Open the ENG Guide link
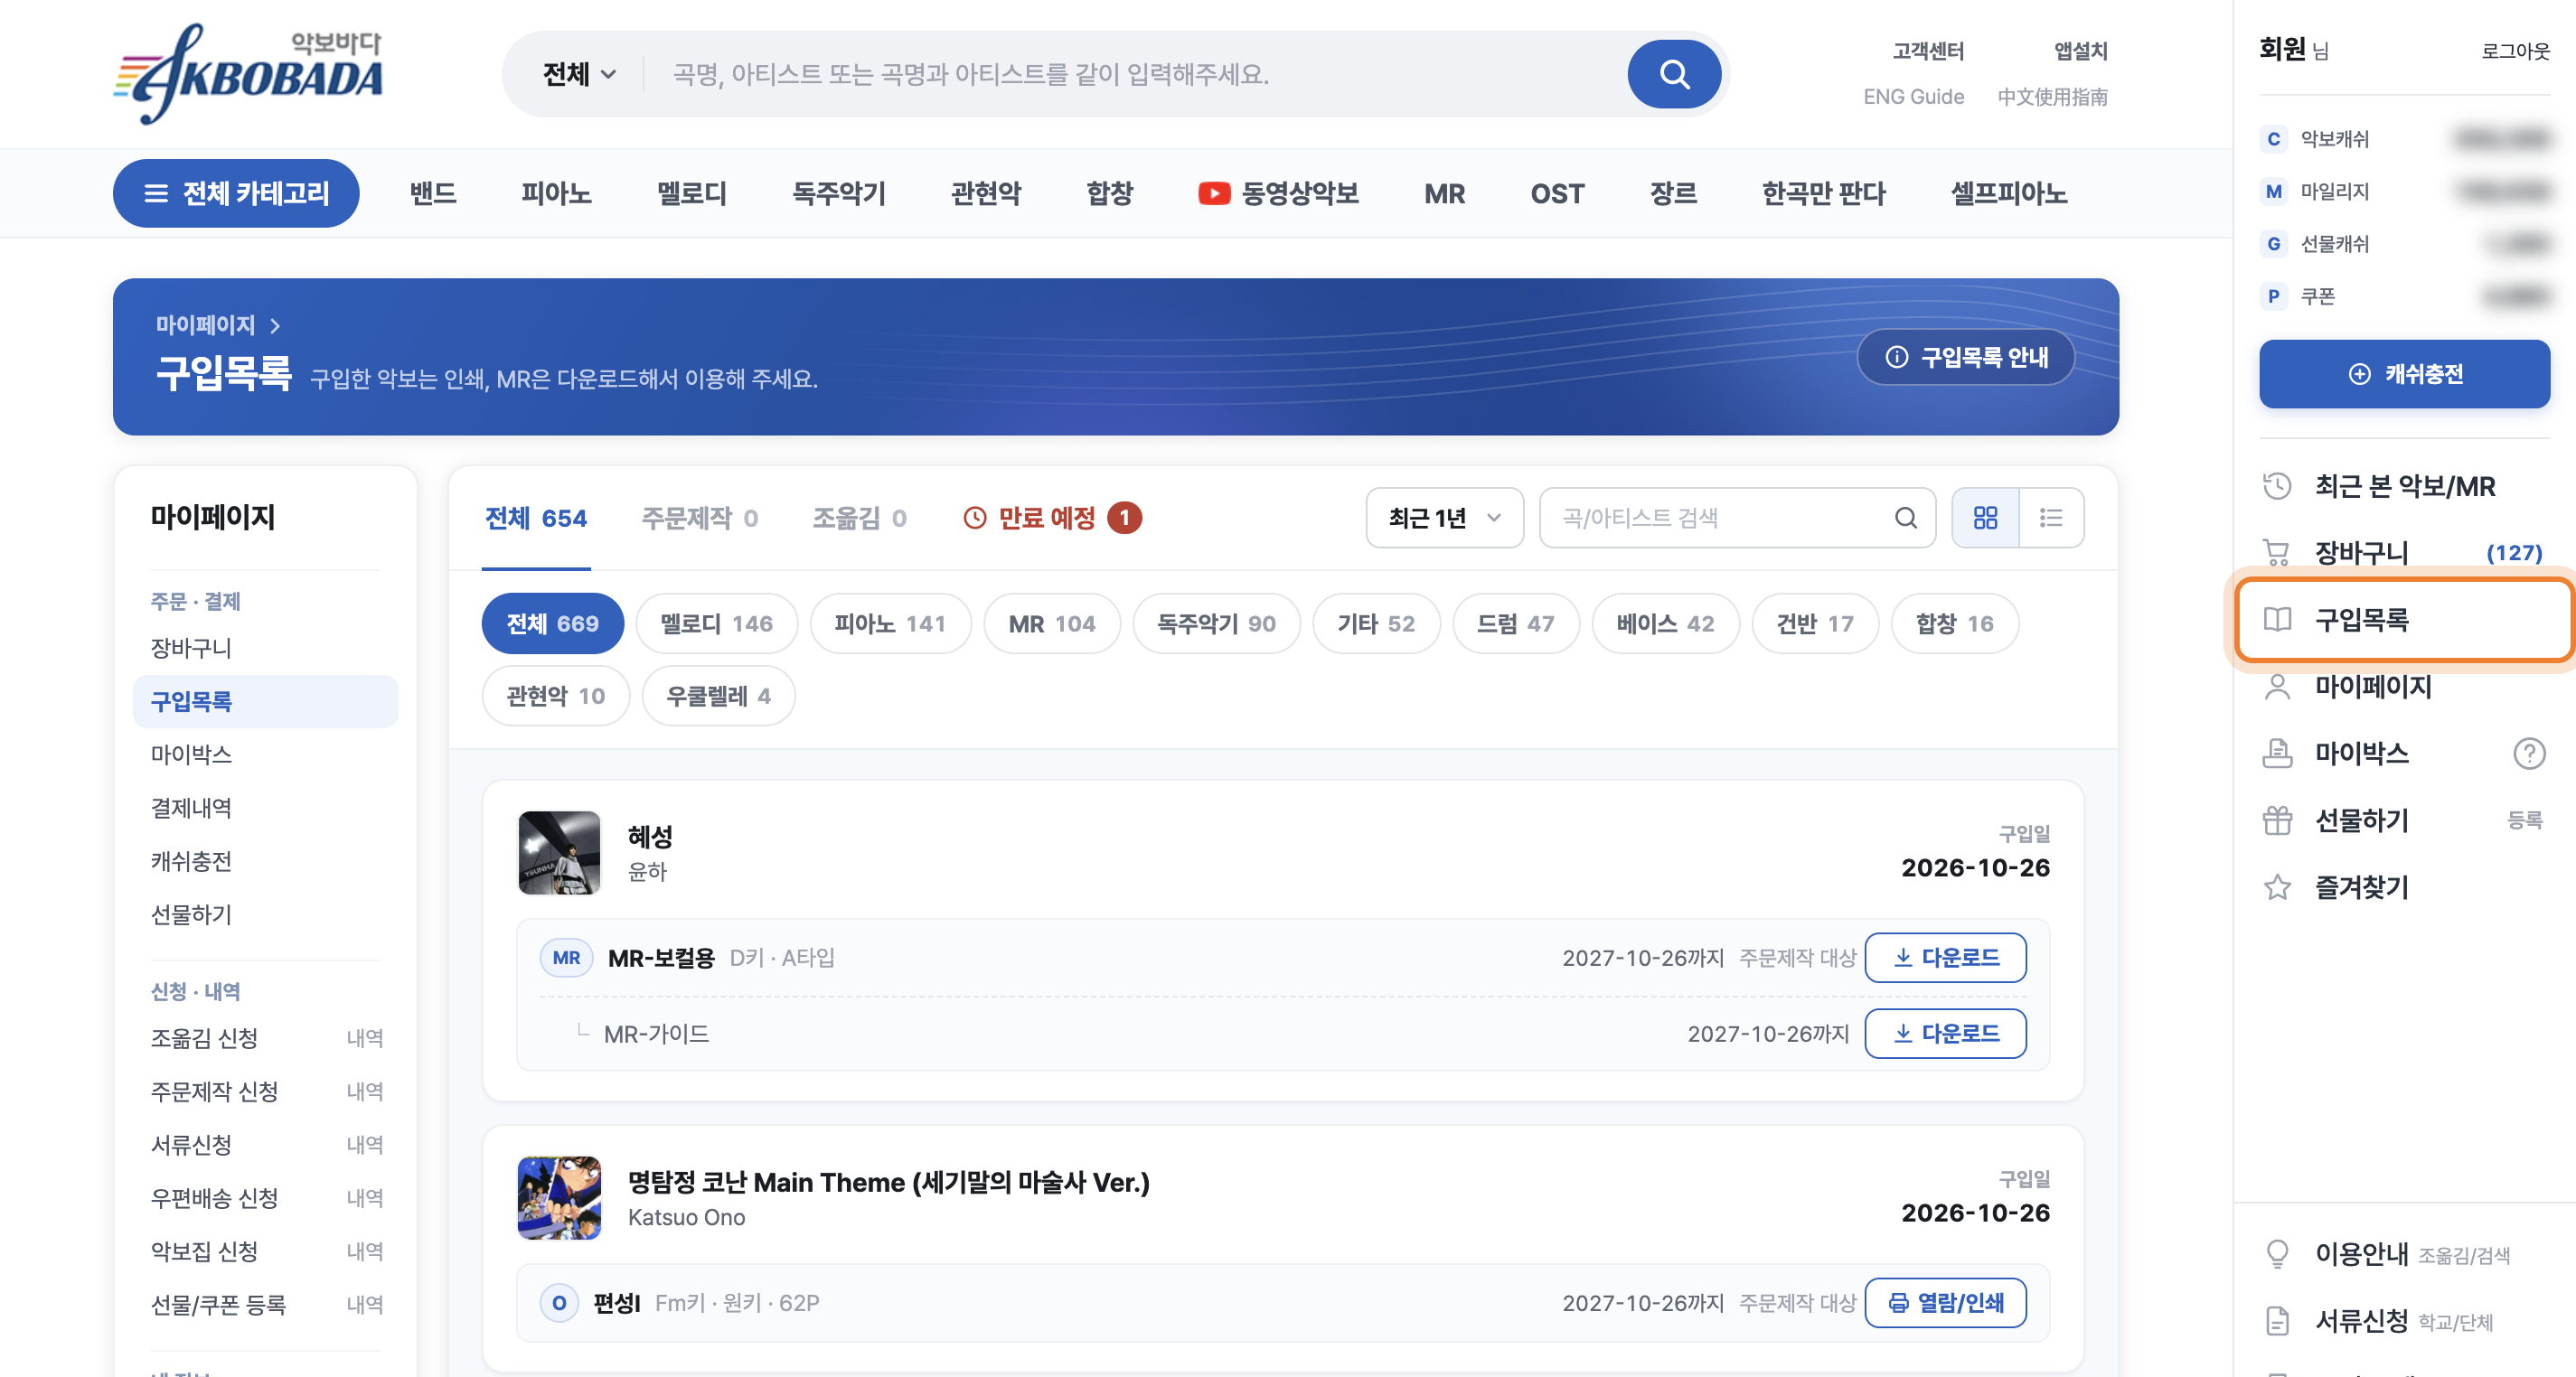The height and width of the screenshot is (1377, 2576). click(1913, 97)
